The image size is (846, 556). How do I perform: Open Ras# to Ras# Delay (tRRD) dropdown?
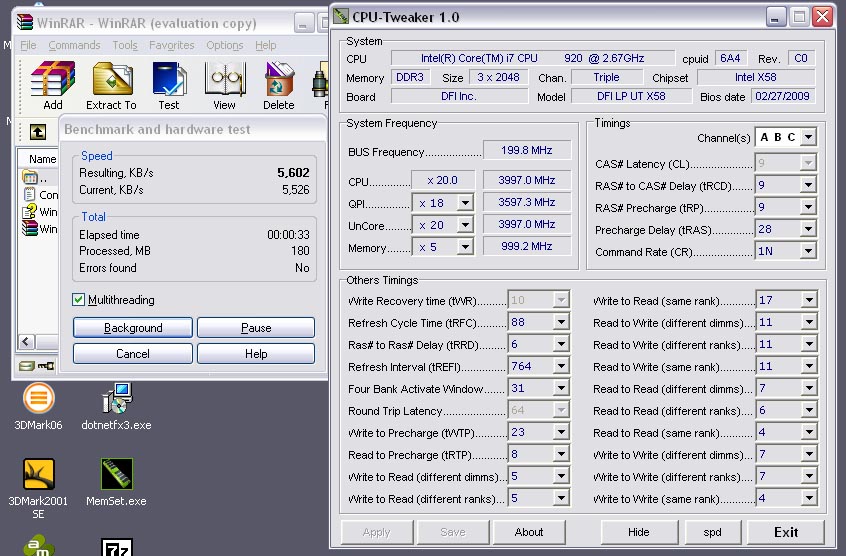(561, 345)
